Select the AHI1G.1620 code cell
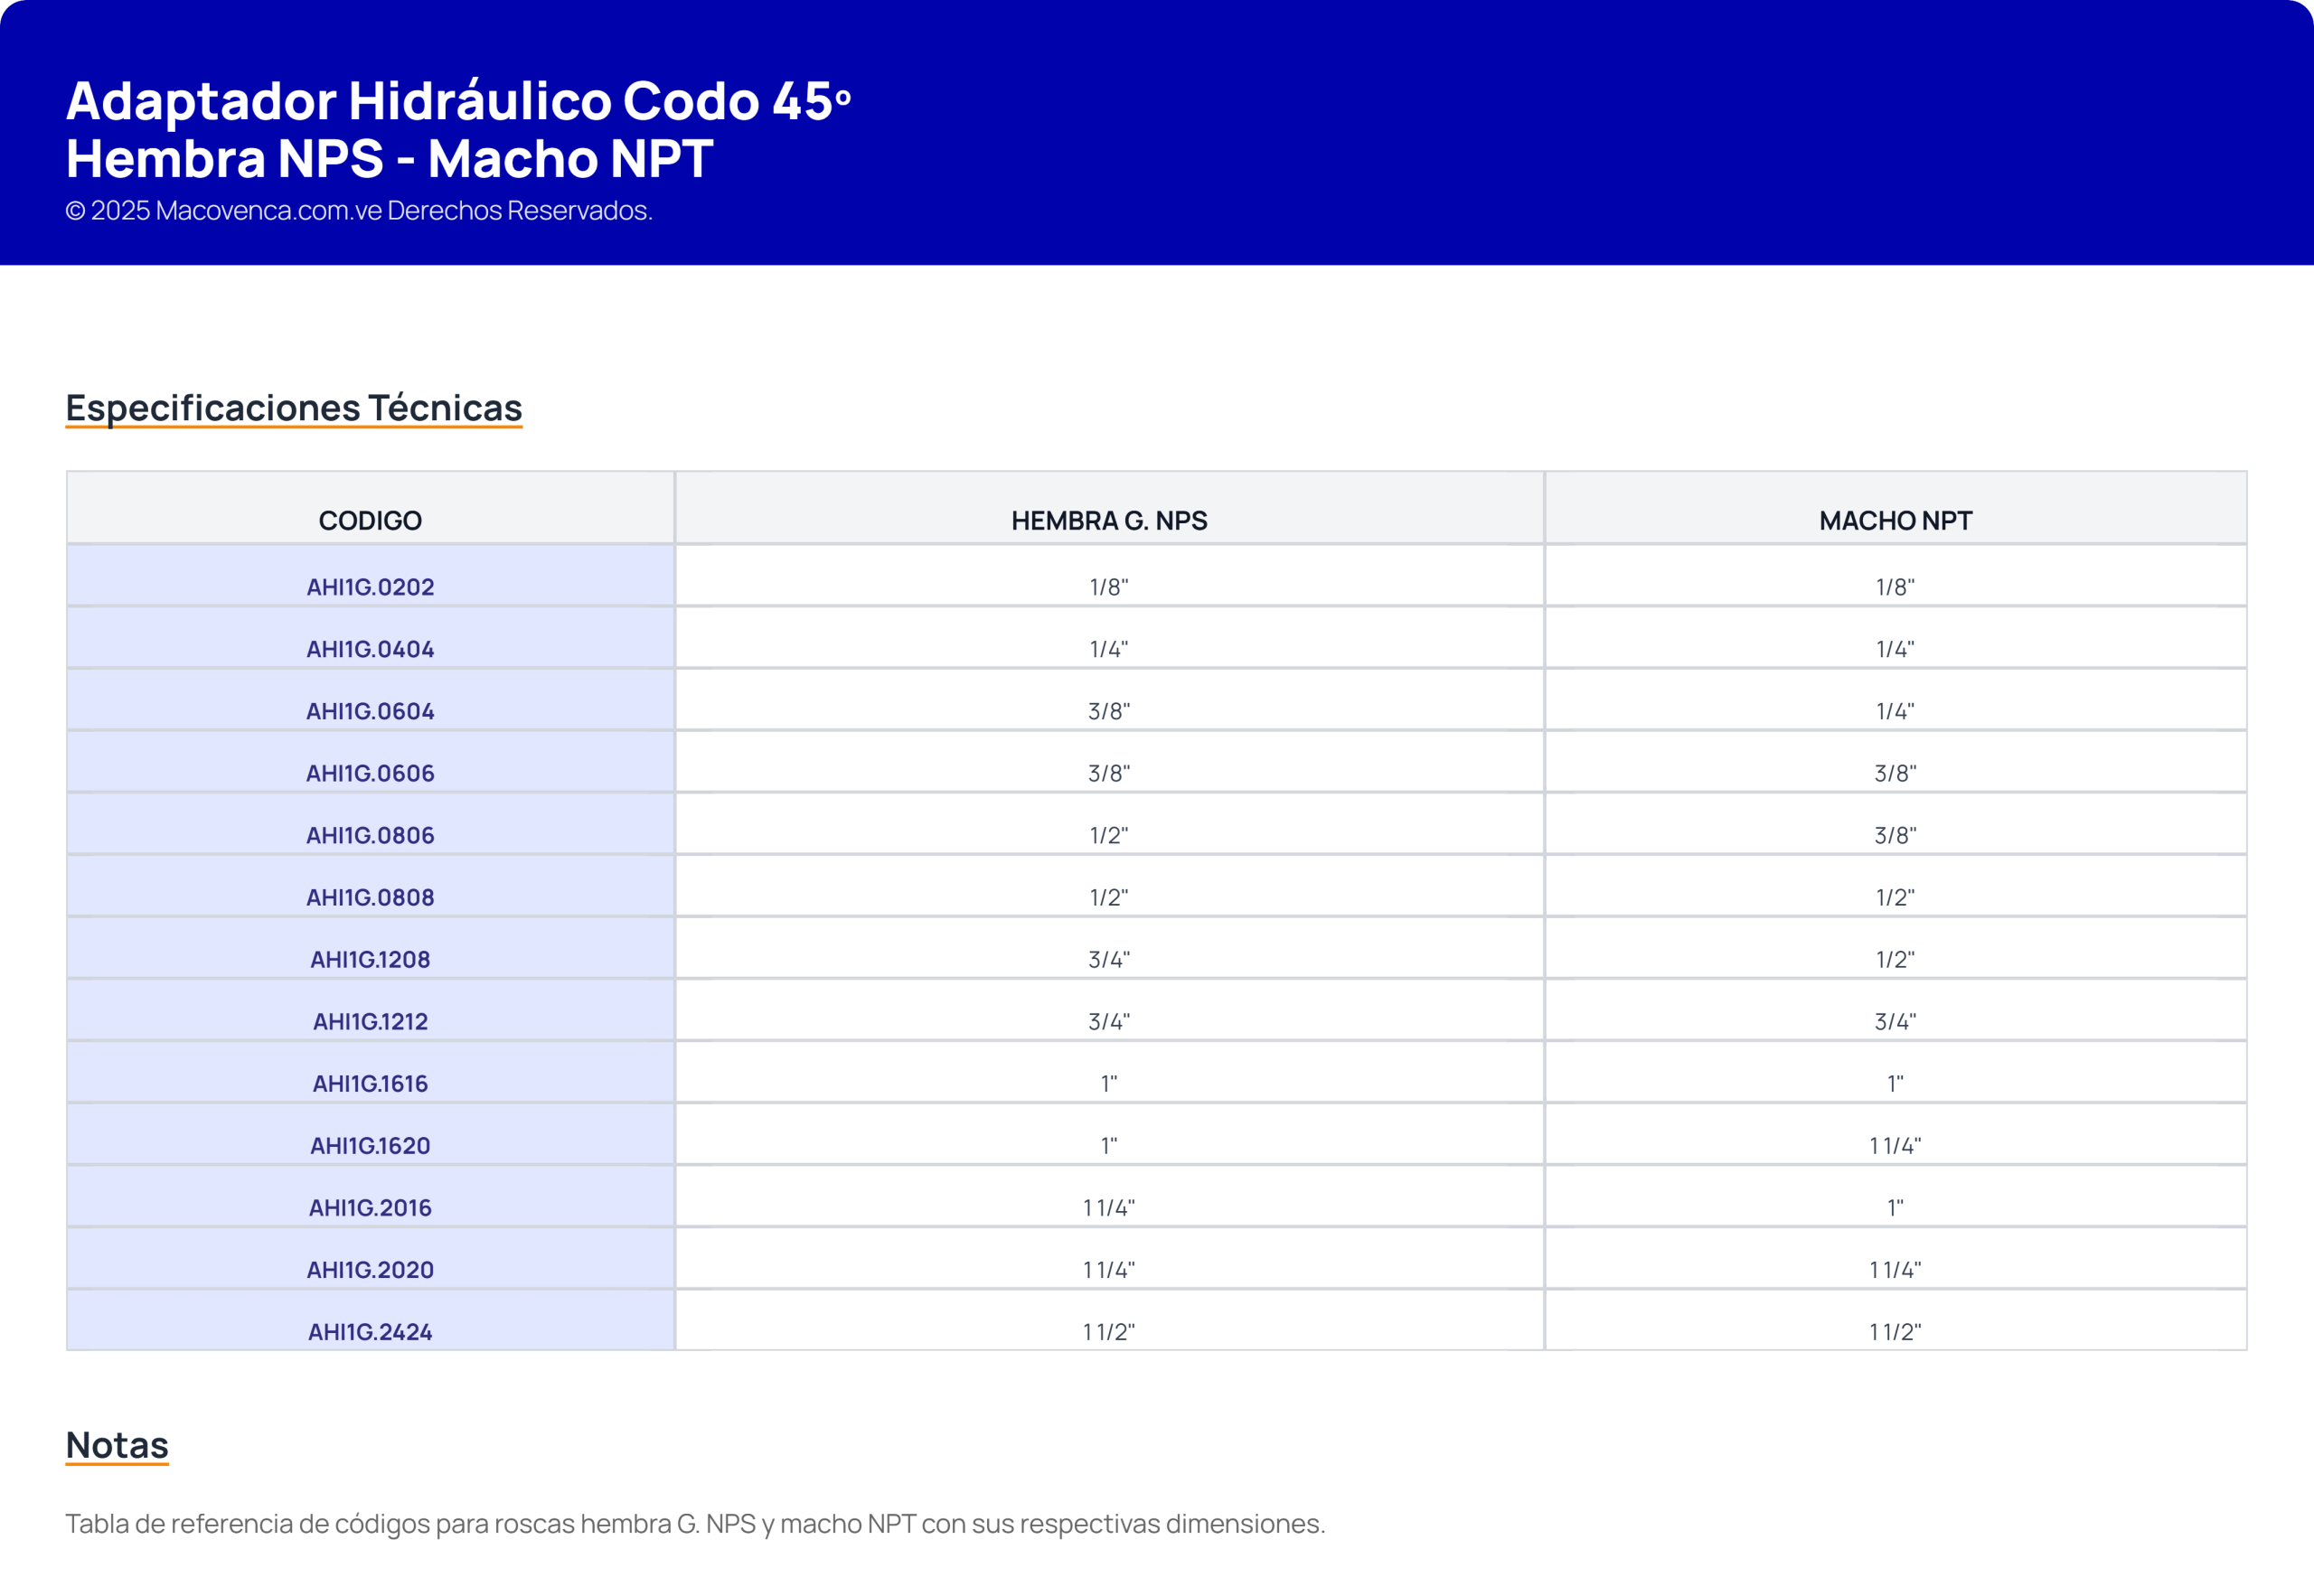2314x1596 pixels. pyautogui.click(x=370, y=1145)
